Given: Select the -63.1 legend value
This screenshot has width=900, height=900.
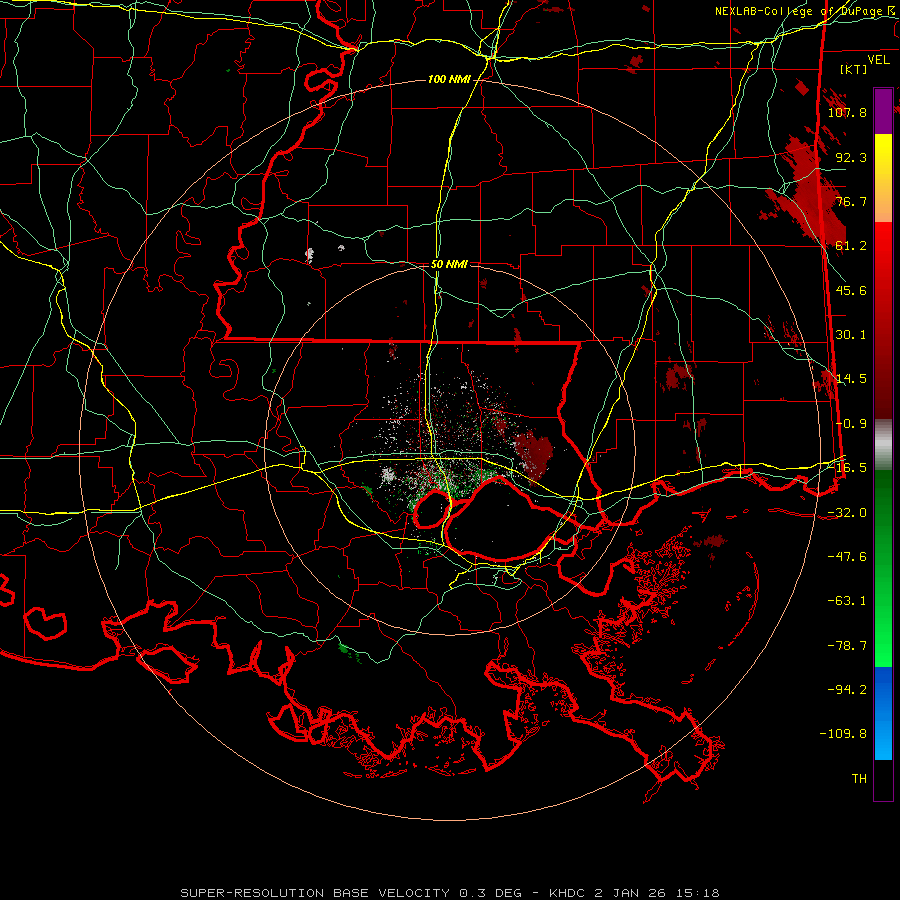Looking at the screenshot, I should [x=847, y=601].
